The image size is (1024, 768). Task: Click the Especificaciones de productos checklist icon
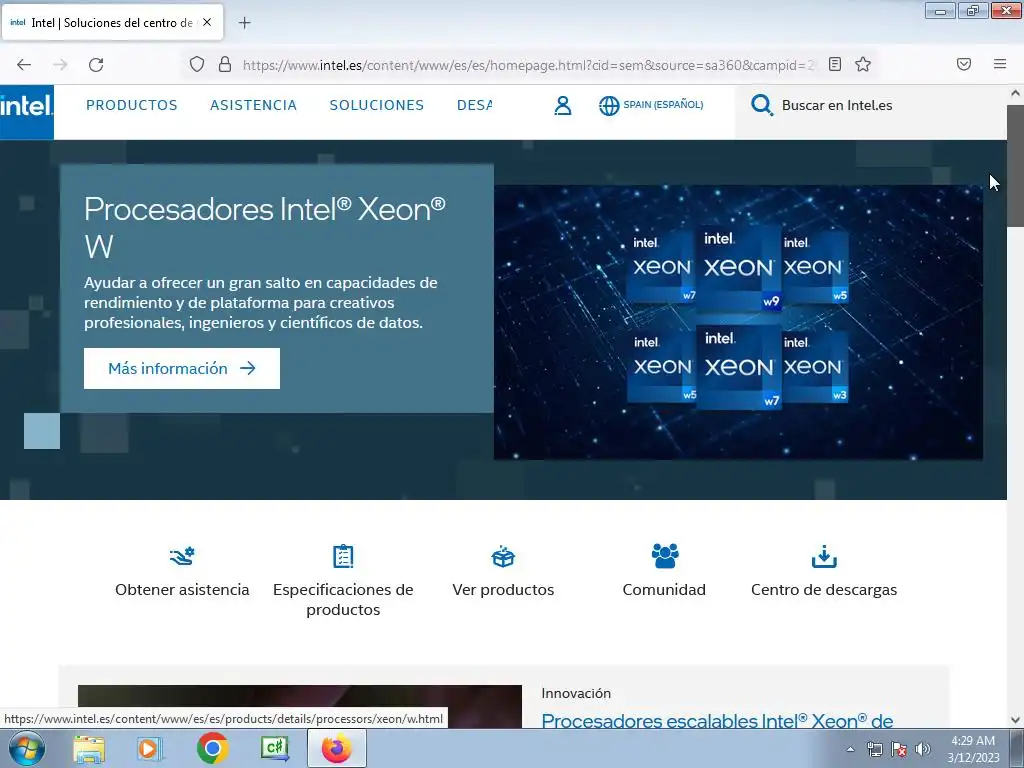343,556
